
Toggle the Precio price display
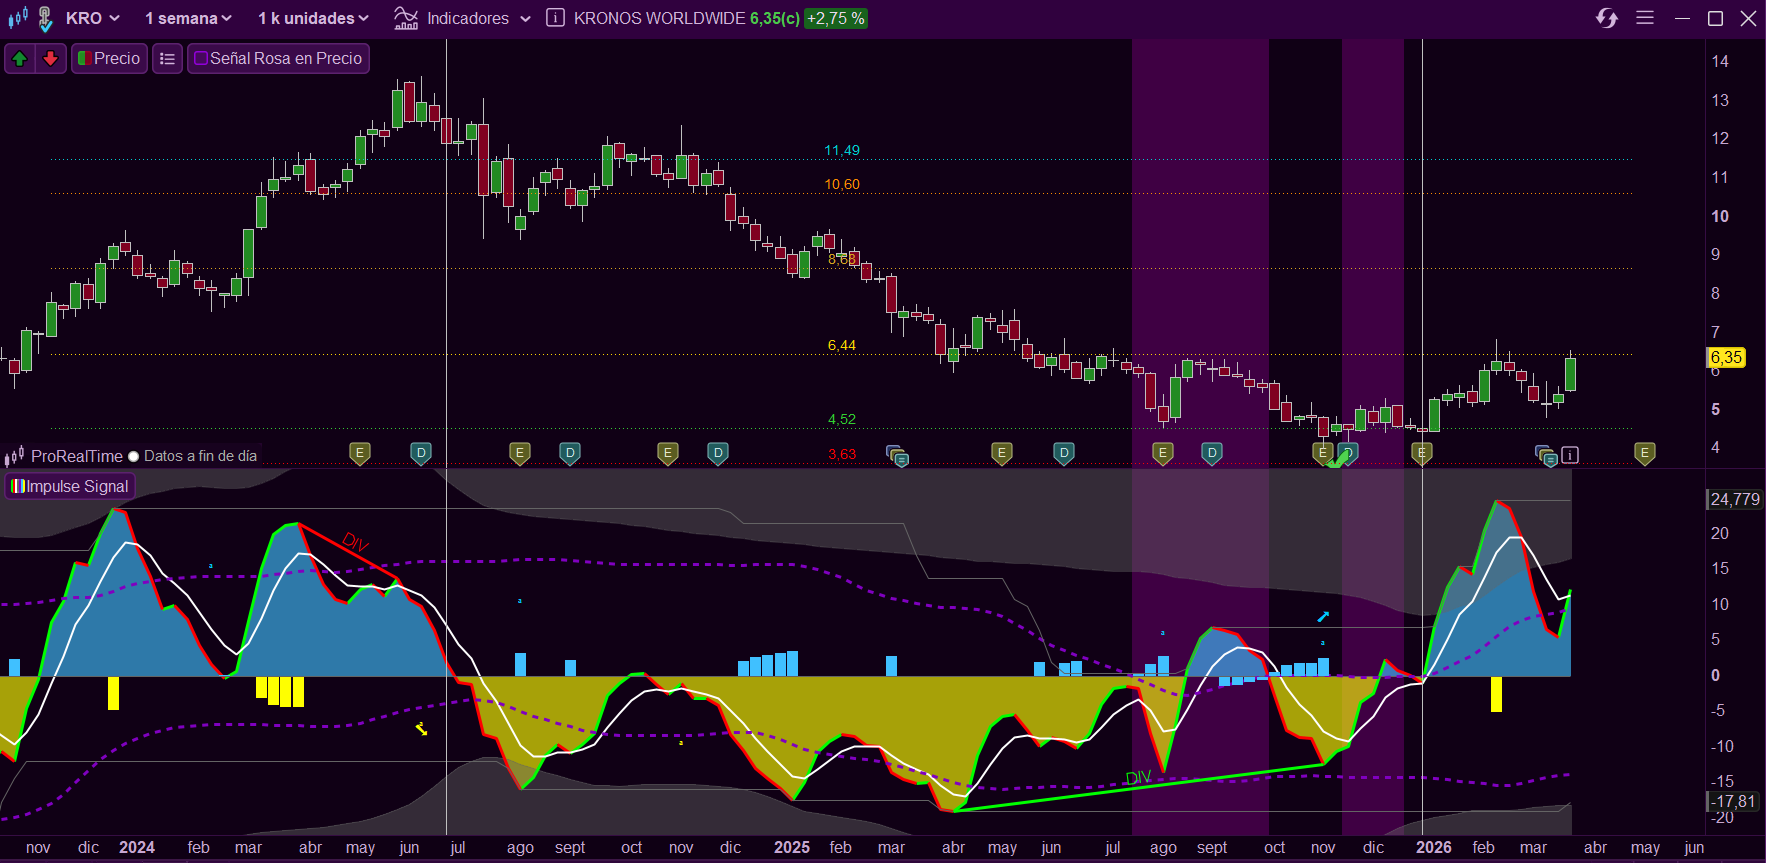(109, 59)
